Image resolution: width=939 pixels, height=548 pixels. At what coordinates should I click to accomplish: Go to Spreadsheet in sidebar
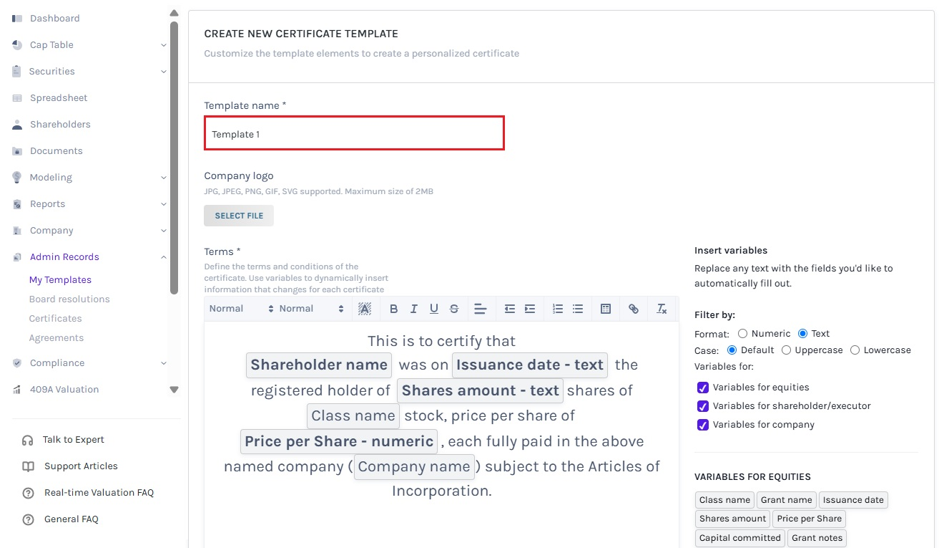[59, 98]
